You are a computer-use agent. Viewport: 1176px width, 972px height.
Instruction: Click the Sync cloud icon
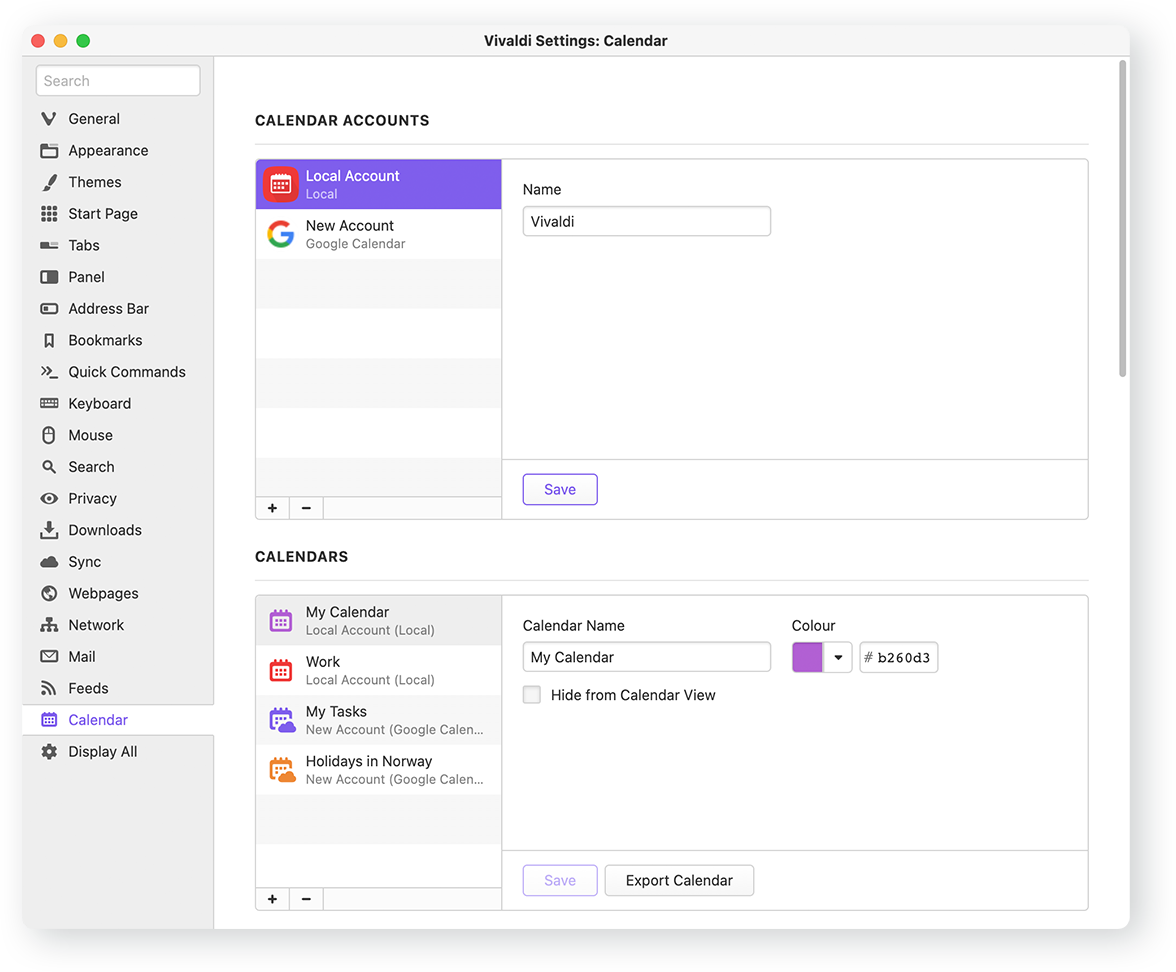click(x=49, y=562)
